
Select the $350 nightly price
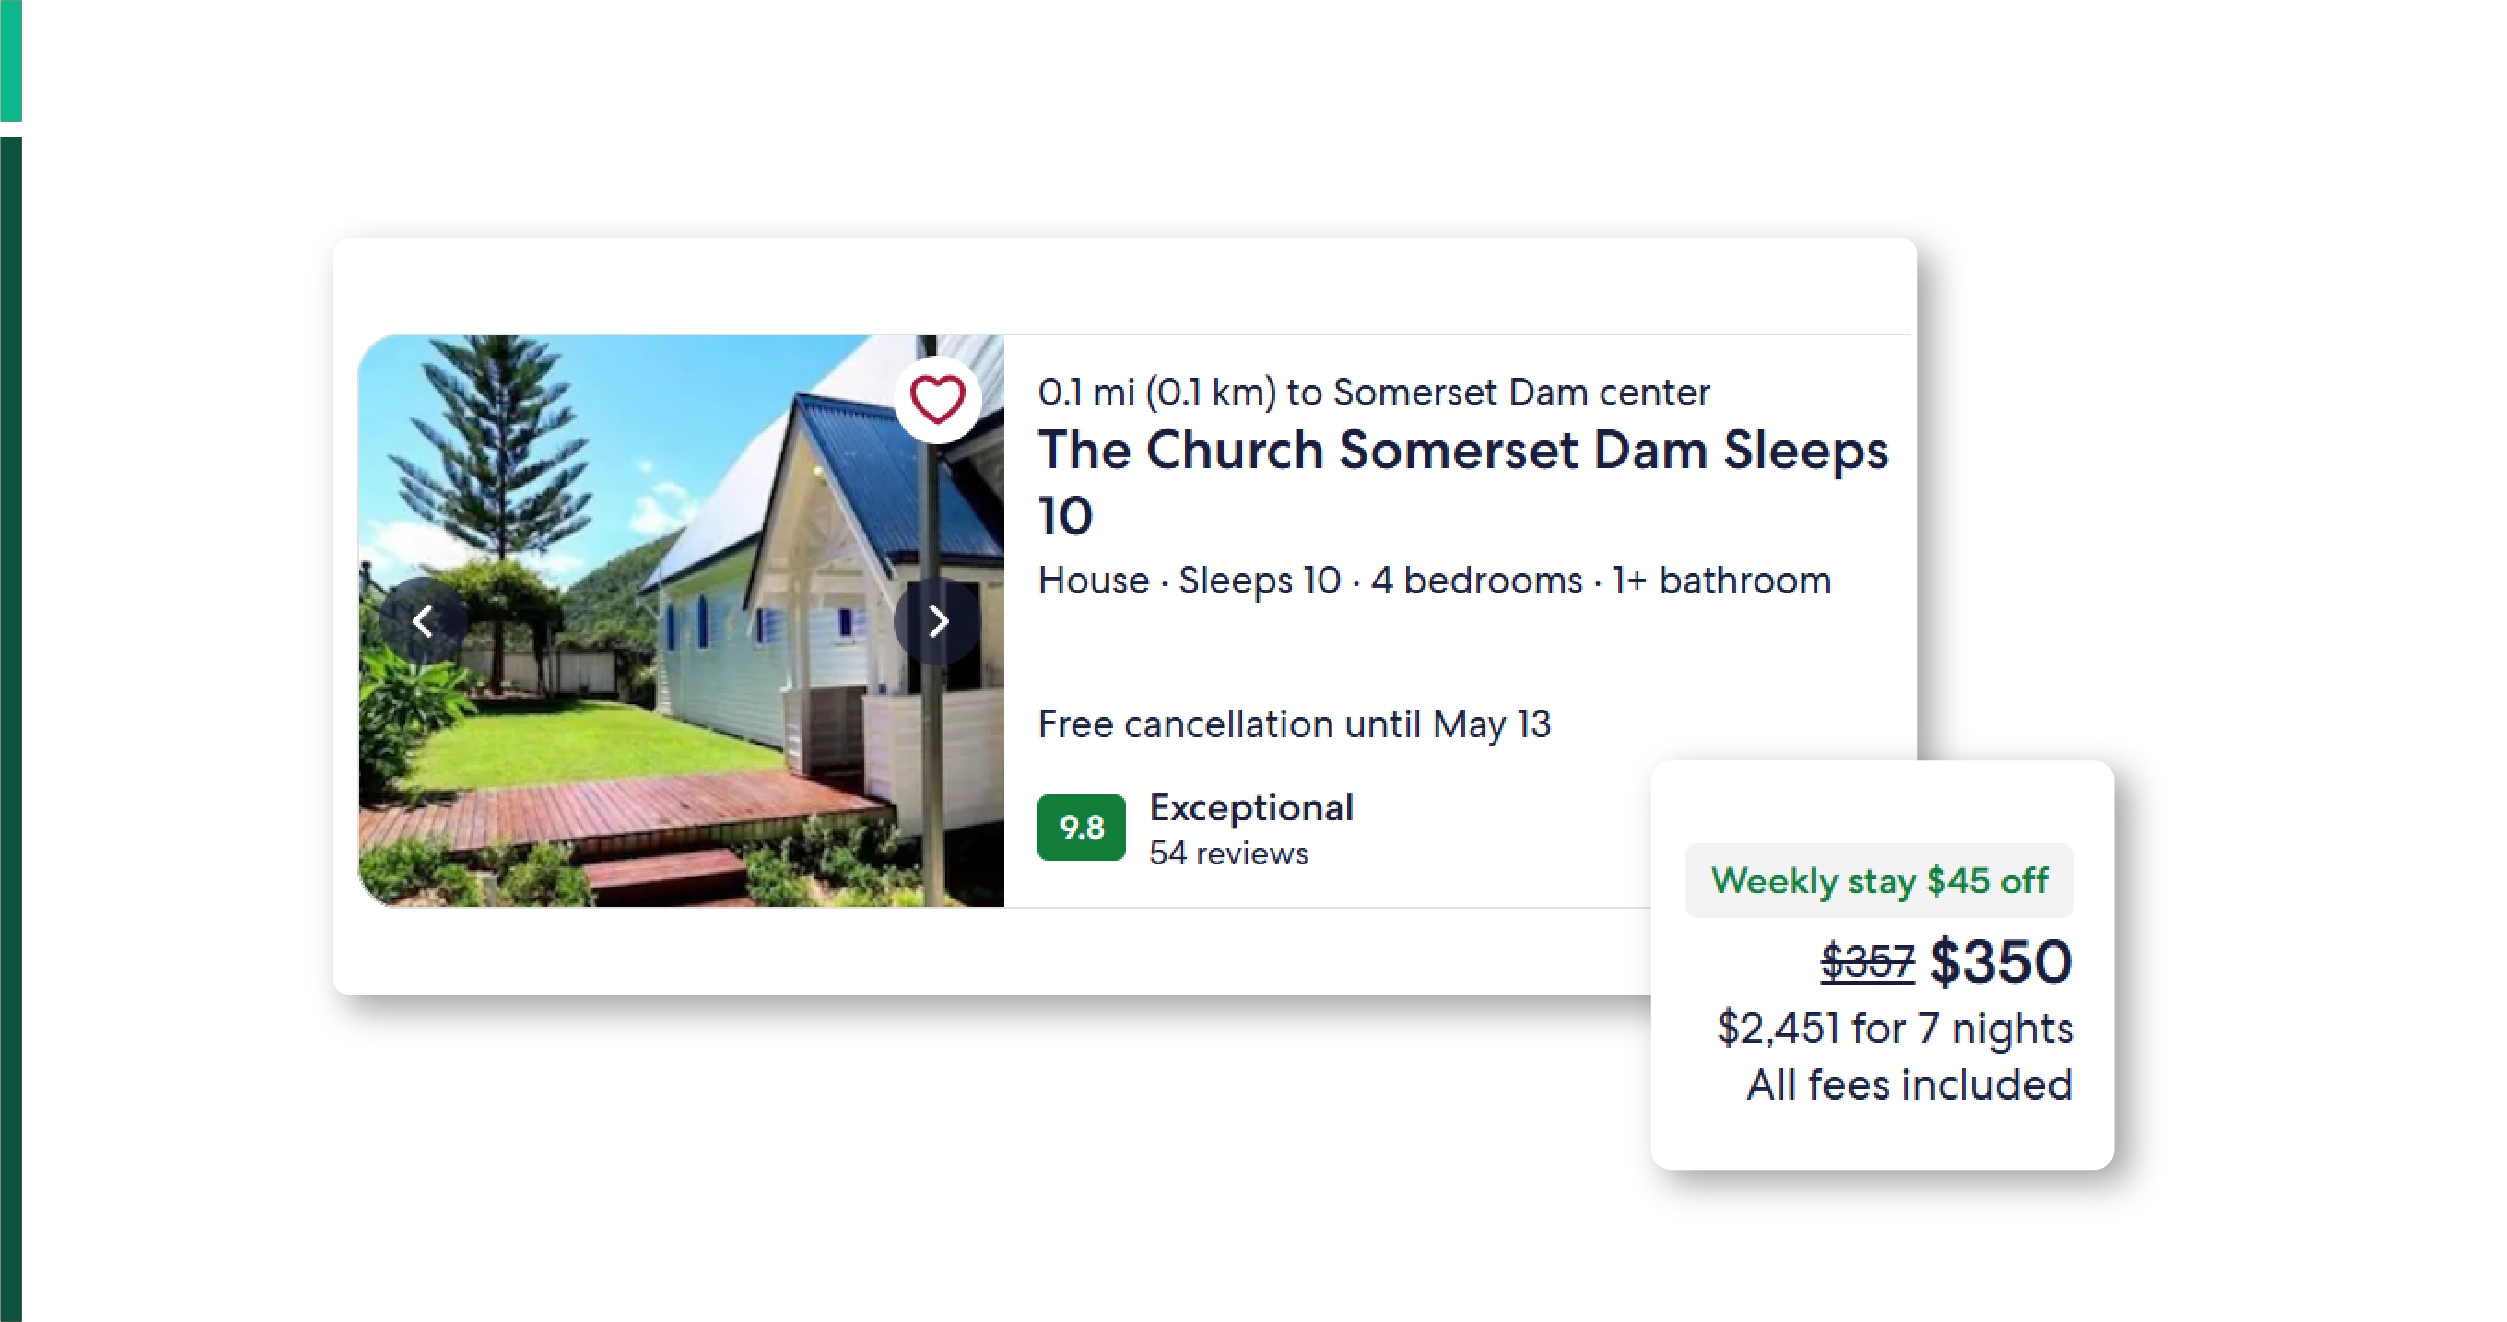point(2001,962)
